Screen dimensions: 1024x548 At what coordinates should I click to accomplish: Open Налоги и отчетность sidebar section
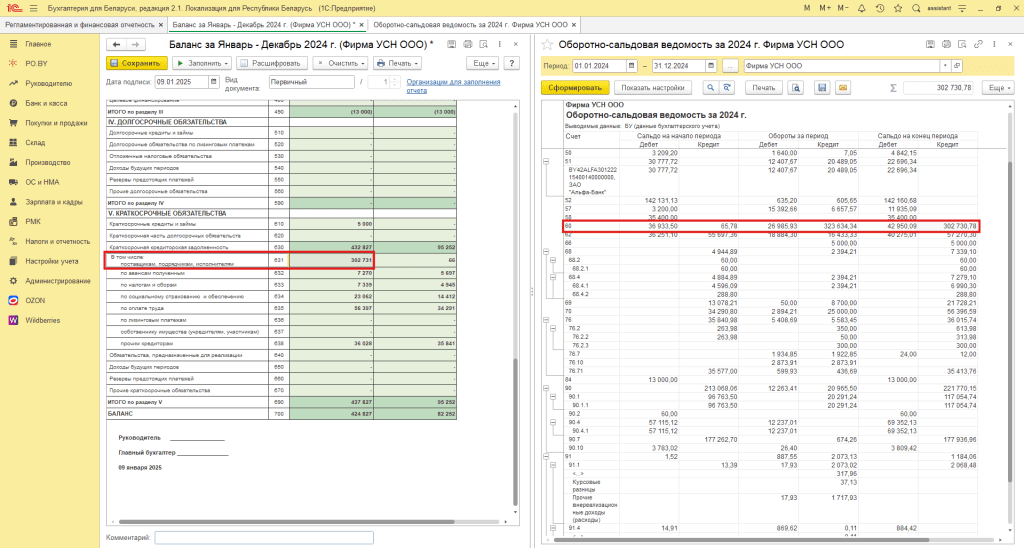click(x=57, y=241)
